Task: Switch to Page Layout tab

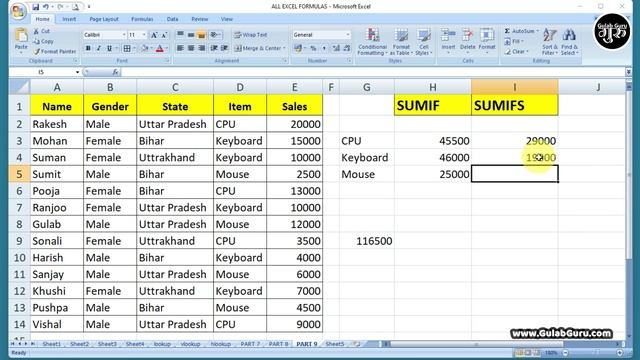Action: click(x=104, y=19)
